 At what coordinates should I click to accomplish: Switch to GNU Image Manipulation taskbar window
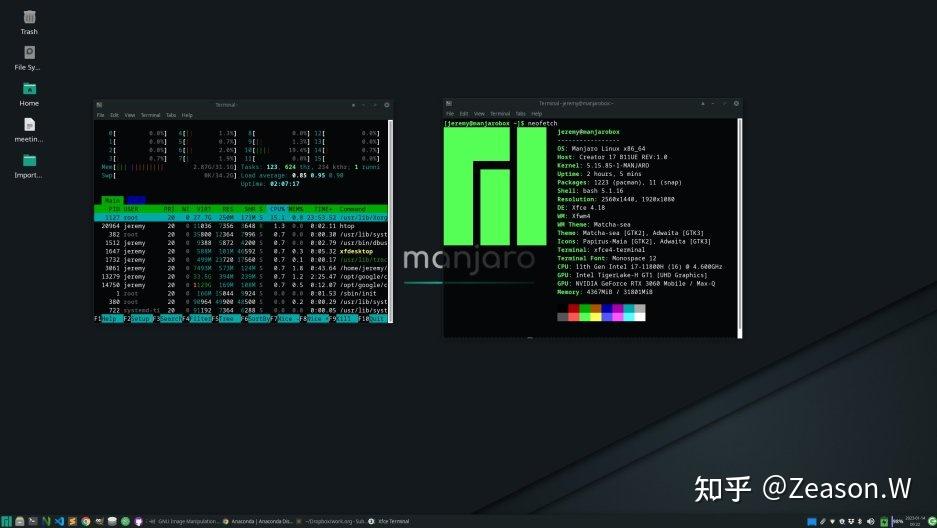184,521
